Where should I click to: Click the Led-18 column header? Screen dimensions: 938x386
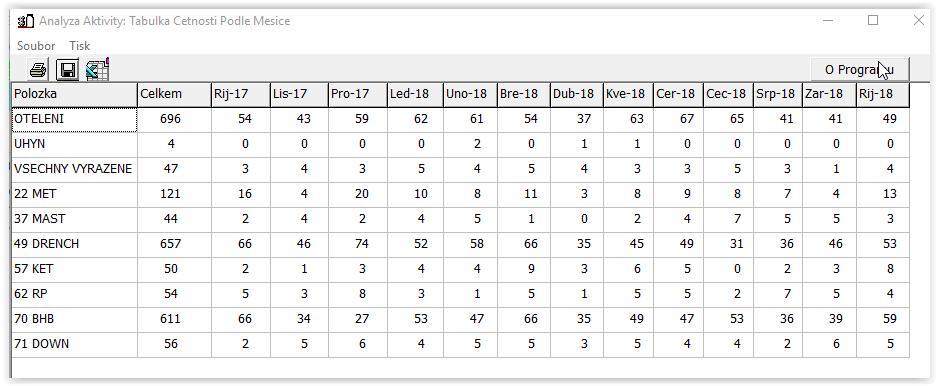[415, 95]
